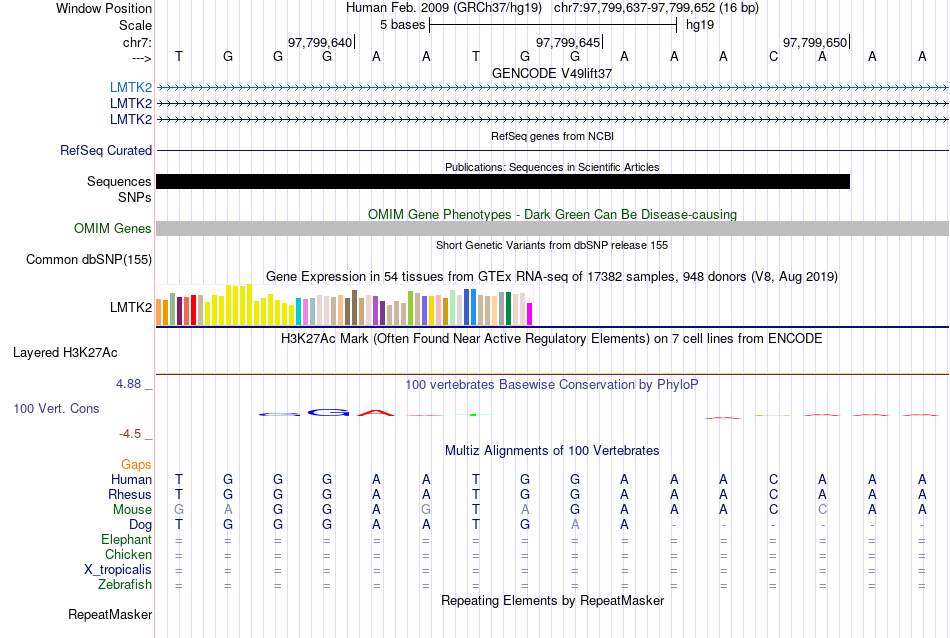Click the chr7:97,799,637-97,799,652 (16 bp) position text

656,8
